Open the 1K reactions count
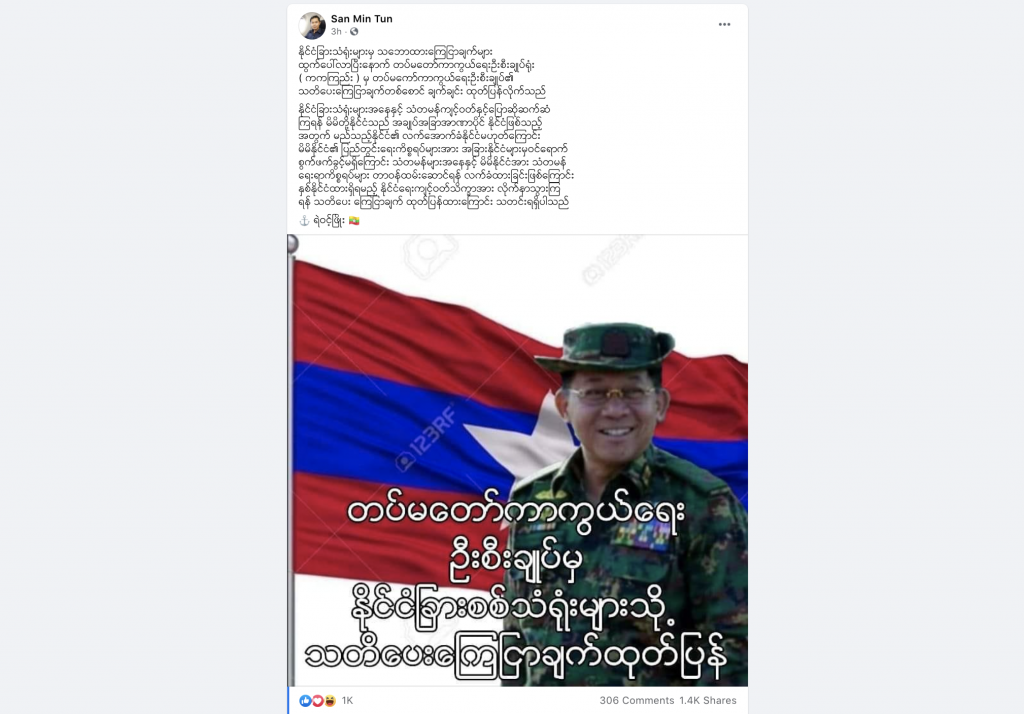Screen dimensions: 1024x714 tap(347, 700)
